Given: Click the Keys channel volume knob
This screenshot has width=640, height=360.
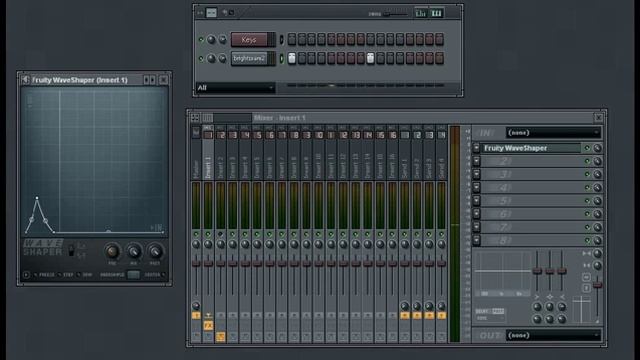Looking at the screenshot, I should point(222,40).
